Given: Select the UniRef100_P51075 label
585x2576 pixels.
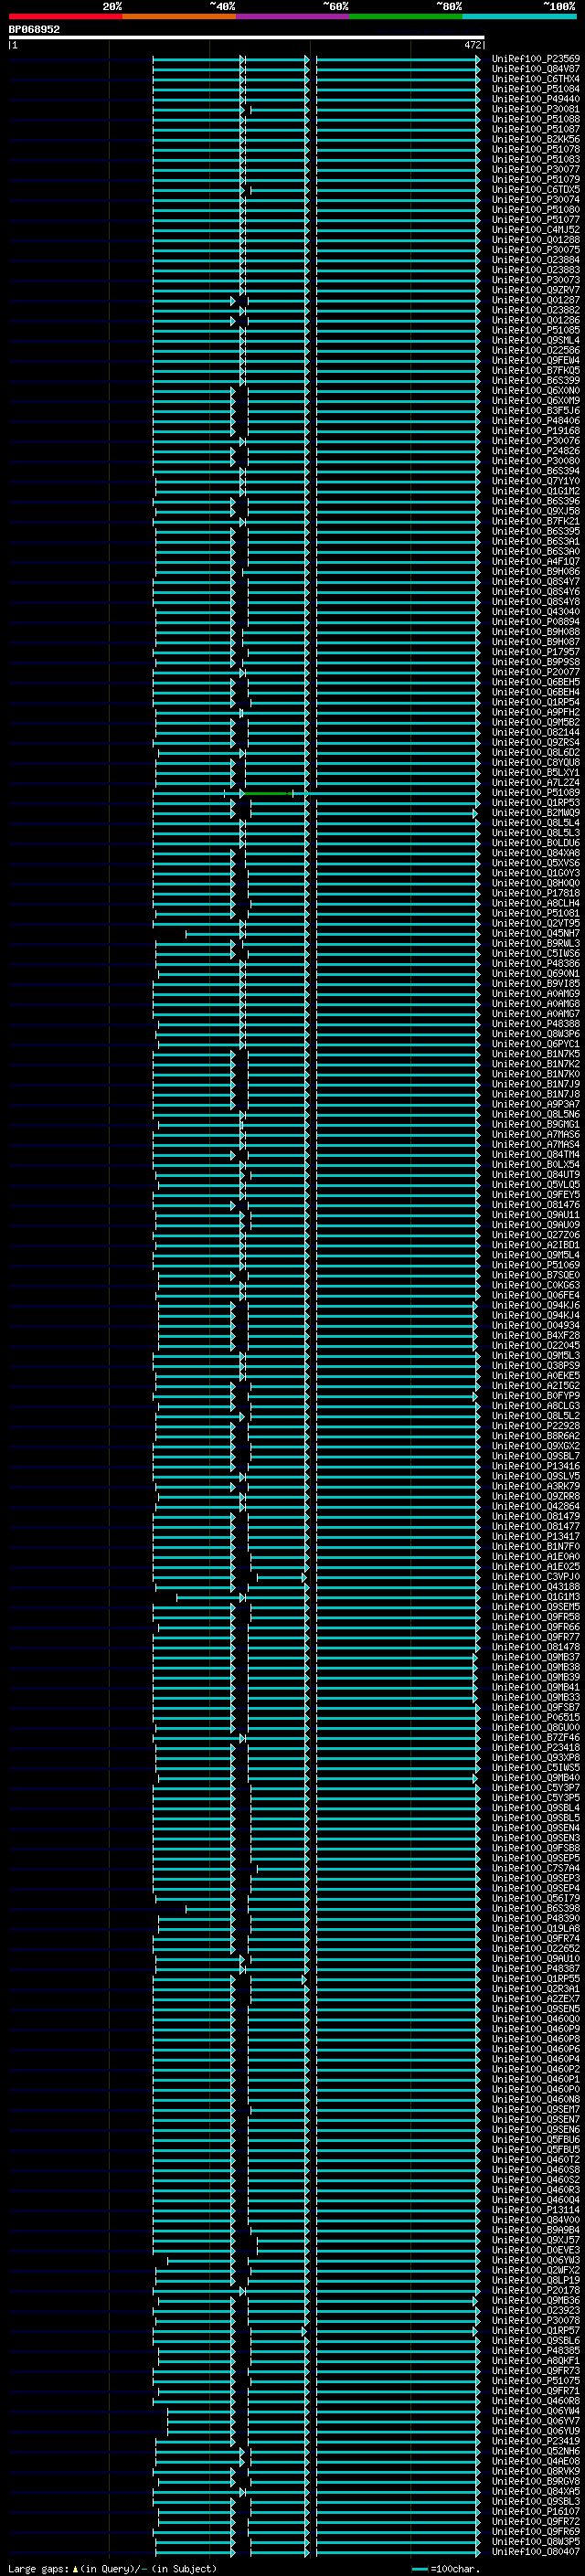Looking at the screenshot, I should point(536,2381).
